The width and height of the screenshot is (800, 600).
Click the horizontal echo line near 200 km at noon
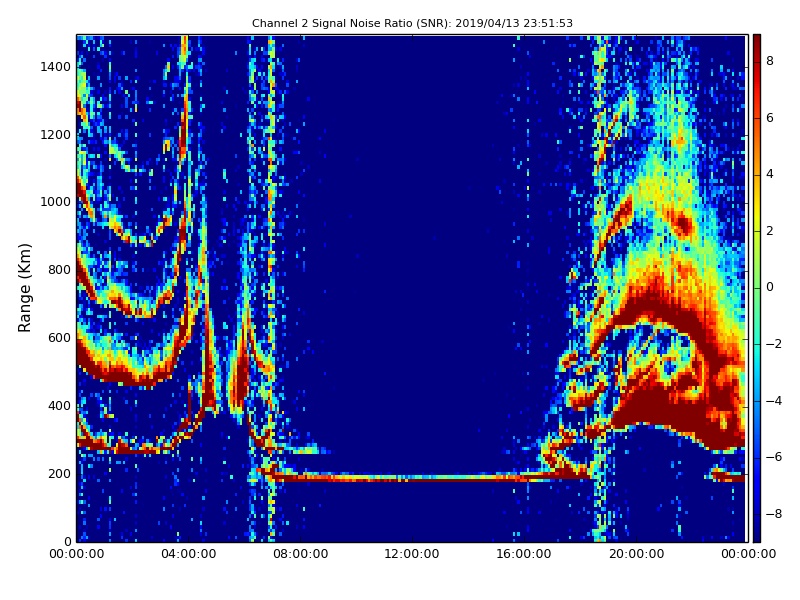click(x=412, y=478)
